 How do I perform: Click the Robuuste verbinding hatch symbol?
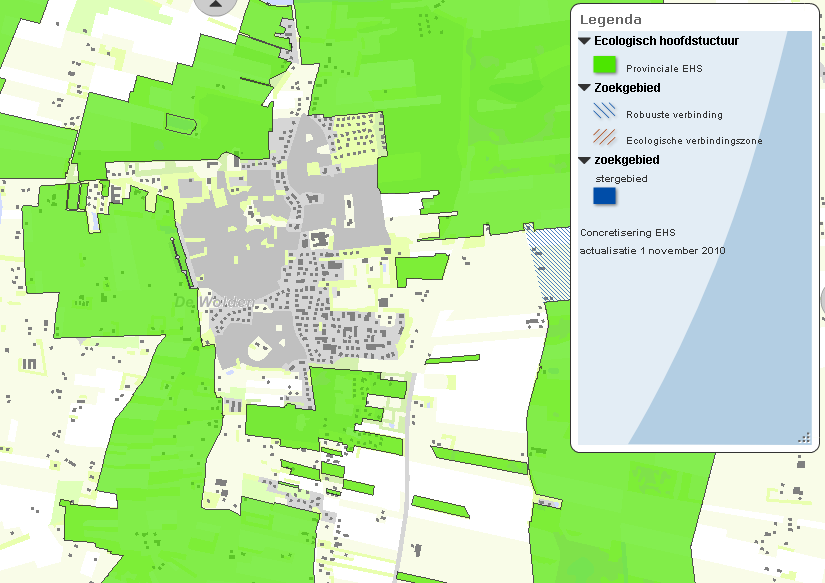(x=605, y=110)
